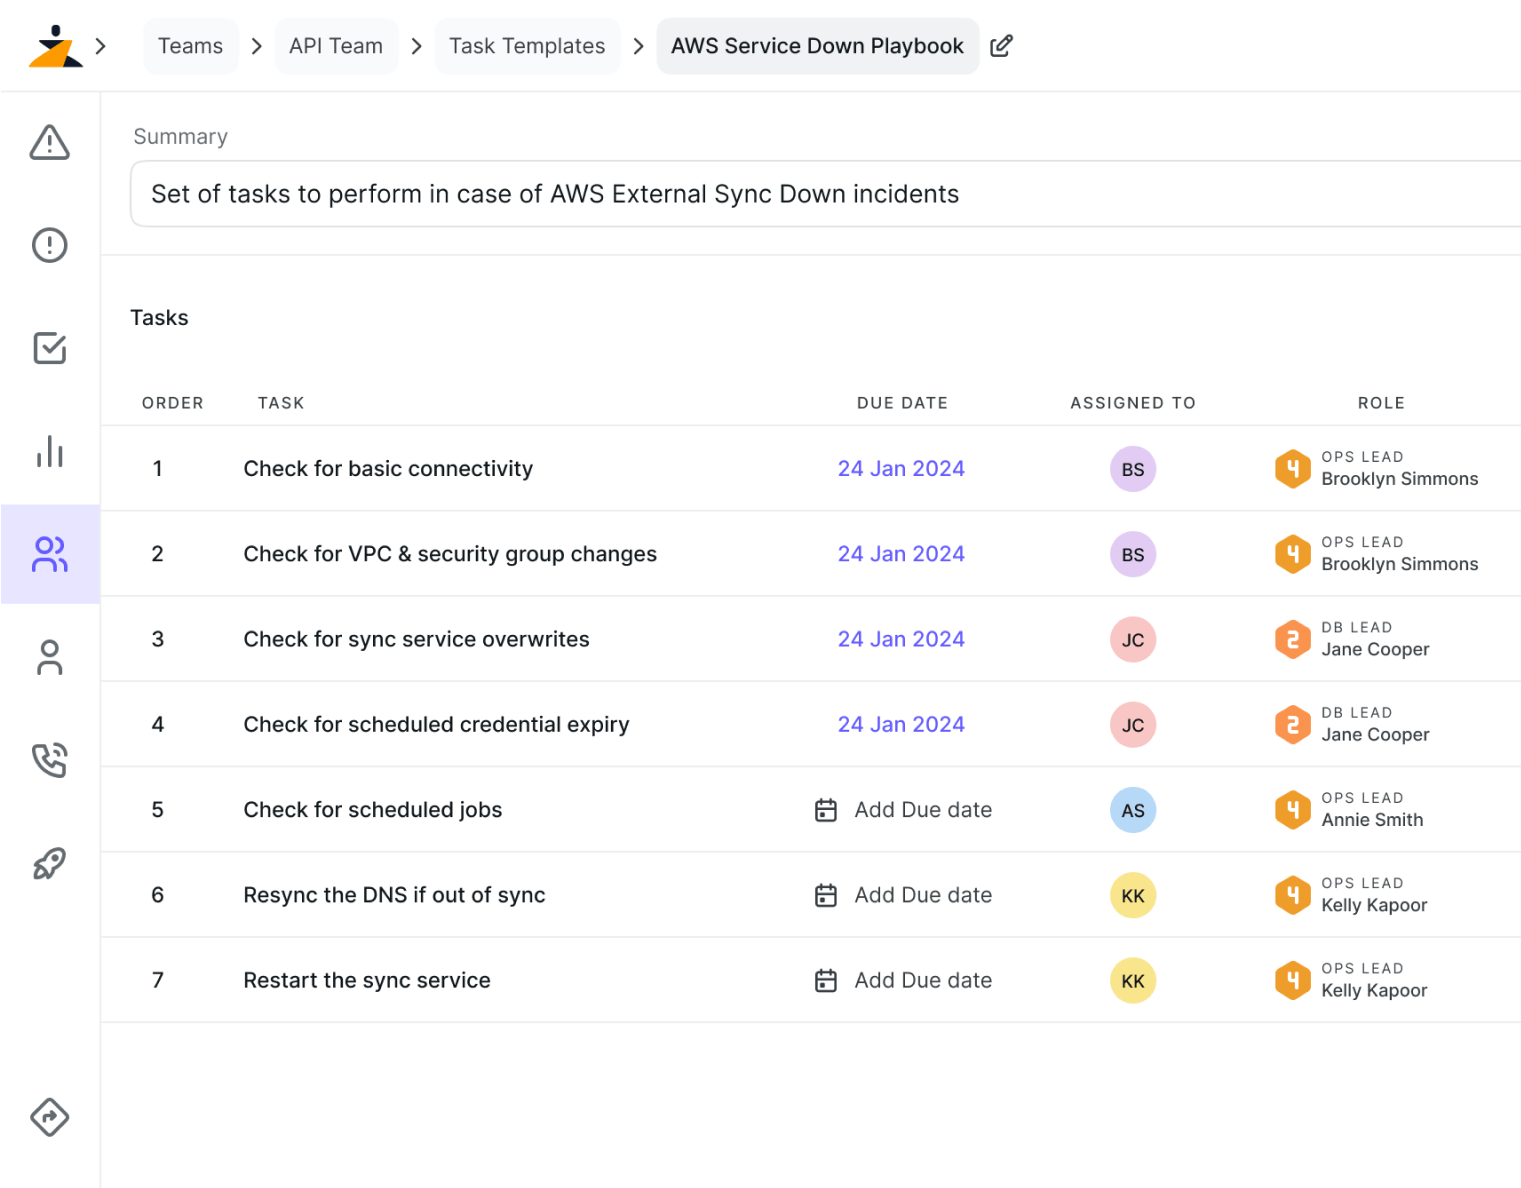Click Kelly Kapoor KK avatar on task 6
This screenshot has width=1521, height=1188.
pyautogui.click(x=1132, y=895)
